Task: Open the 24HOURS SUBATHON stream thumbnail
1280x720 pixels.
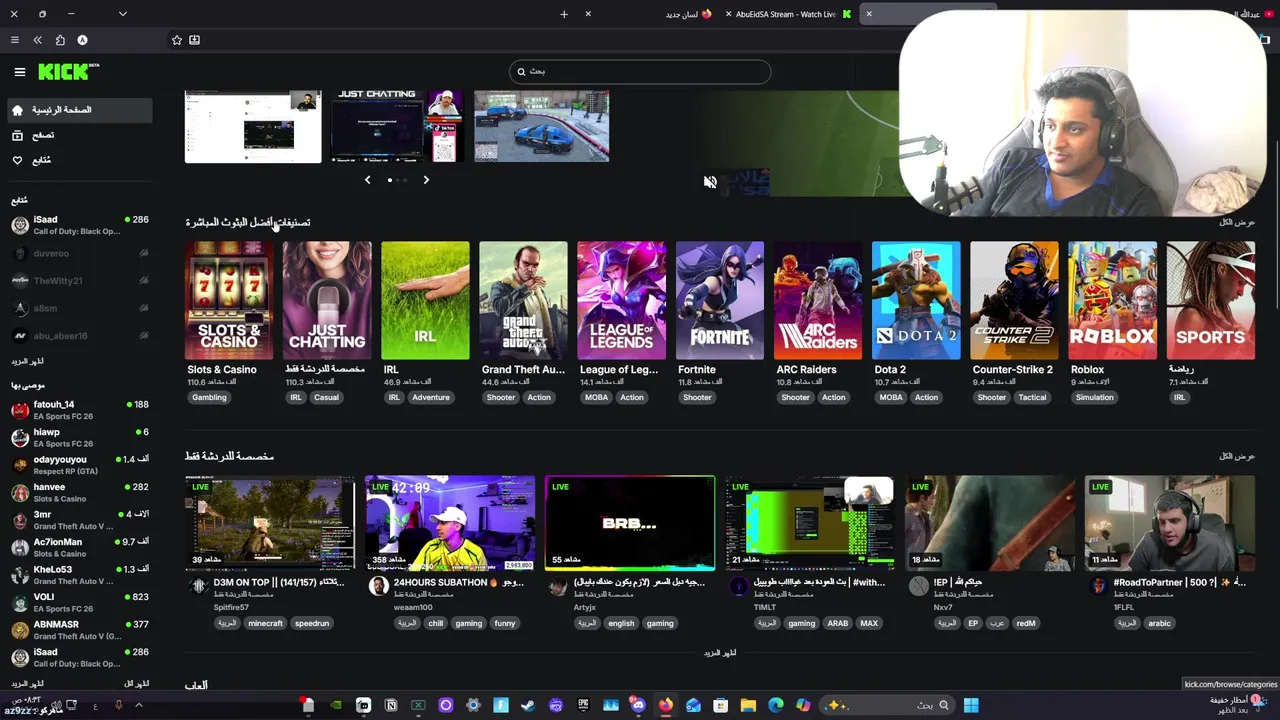Action: point(450,523)
